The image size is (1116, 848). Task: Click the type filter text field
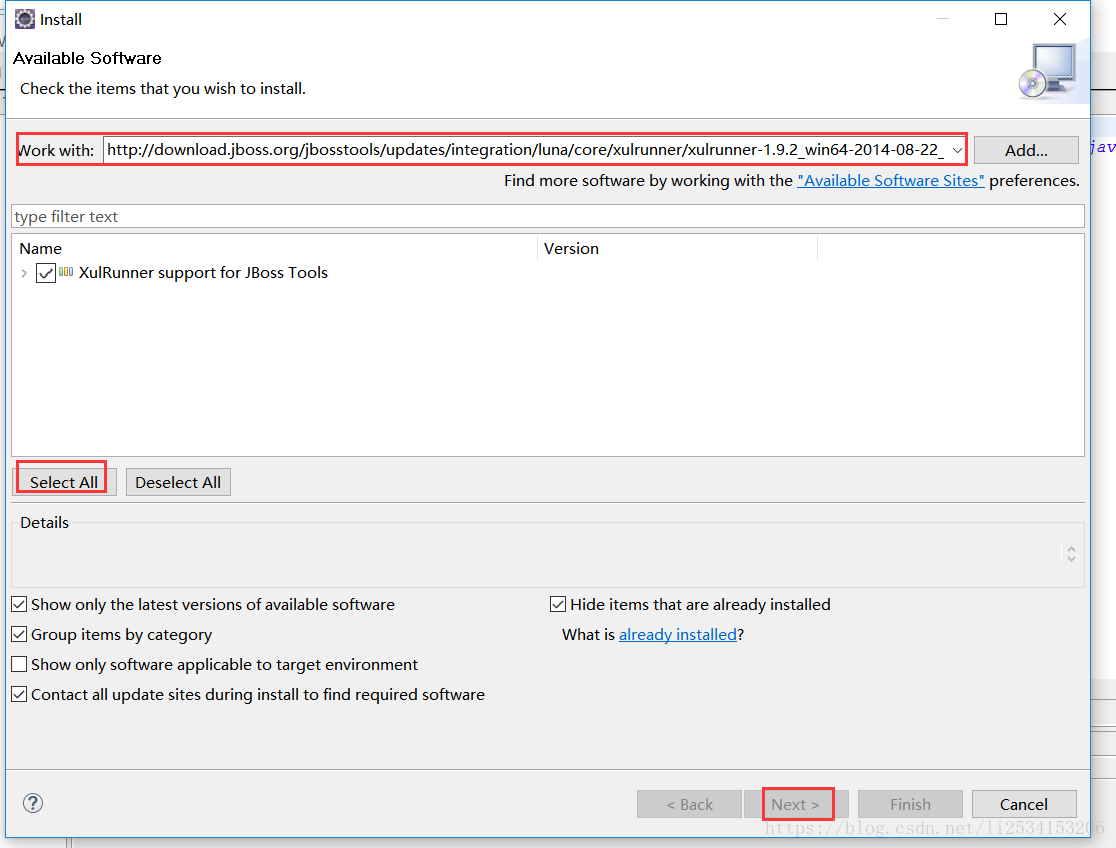(x=547, y=216)
